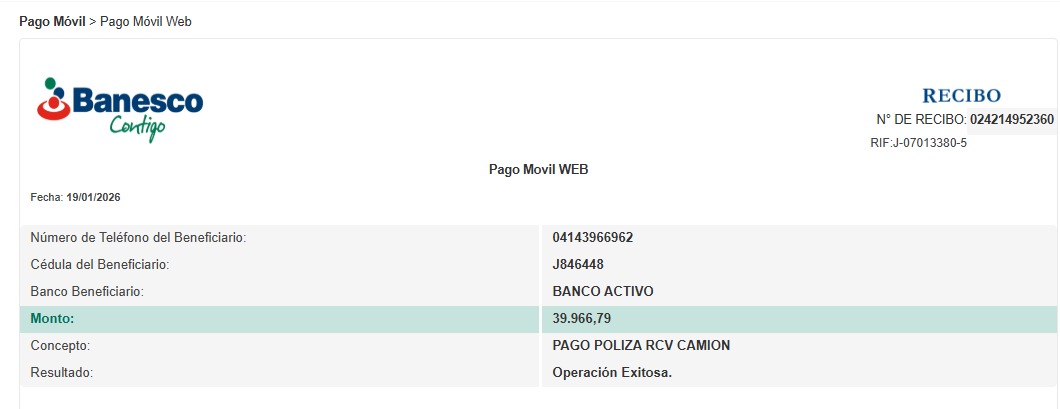Select the Operación Exitosa result text
The width and height of the screenshot is (1060, 409).
[x=612, y=373]
